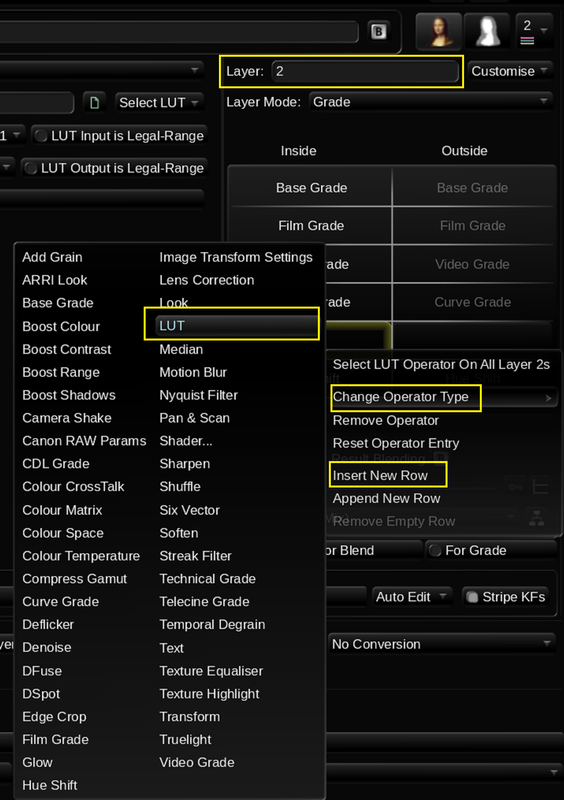The width and height of the screenshot is (564, 800).
Task: Open the Customise dropdown
Action: click(509, 71)
